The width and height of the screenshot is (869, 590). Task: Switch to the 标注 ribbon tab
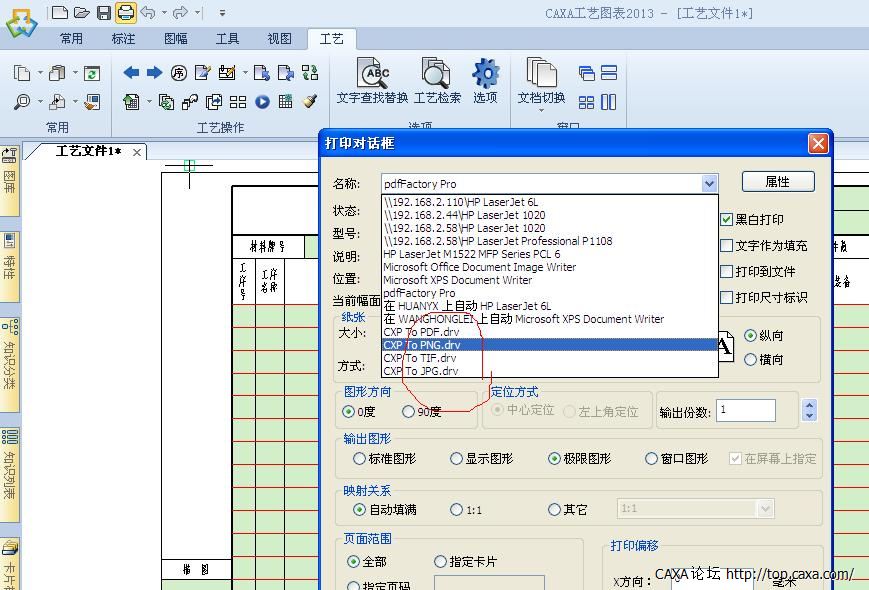pyautogui.click(x=123, y=39)
